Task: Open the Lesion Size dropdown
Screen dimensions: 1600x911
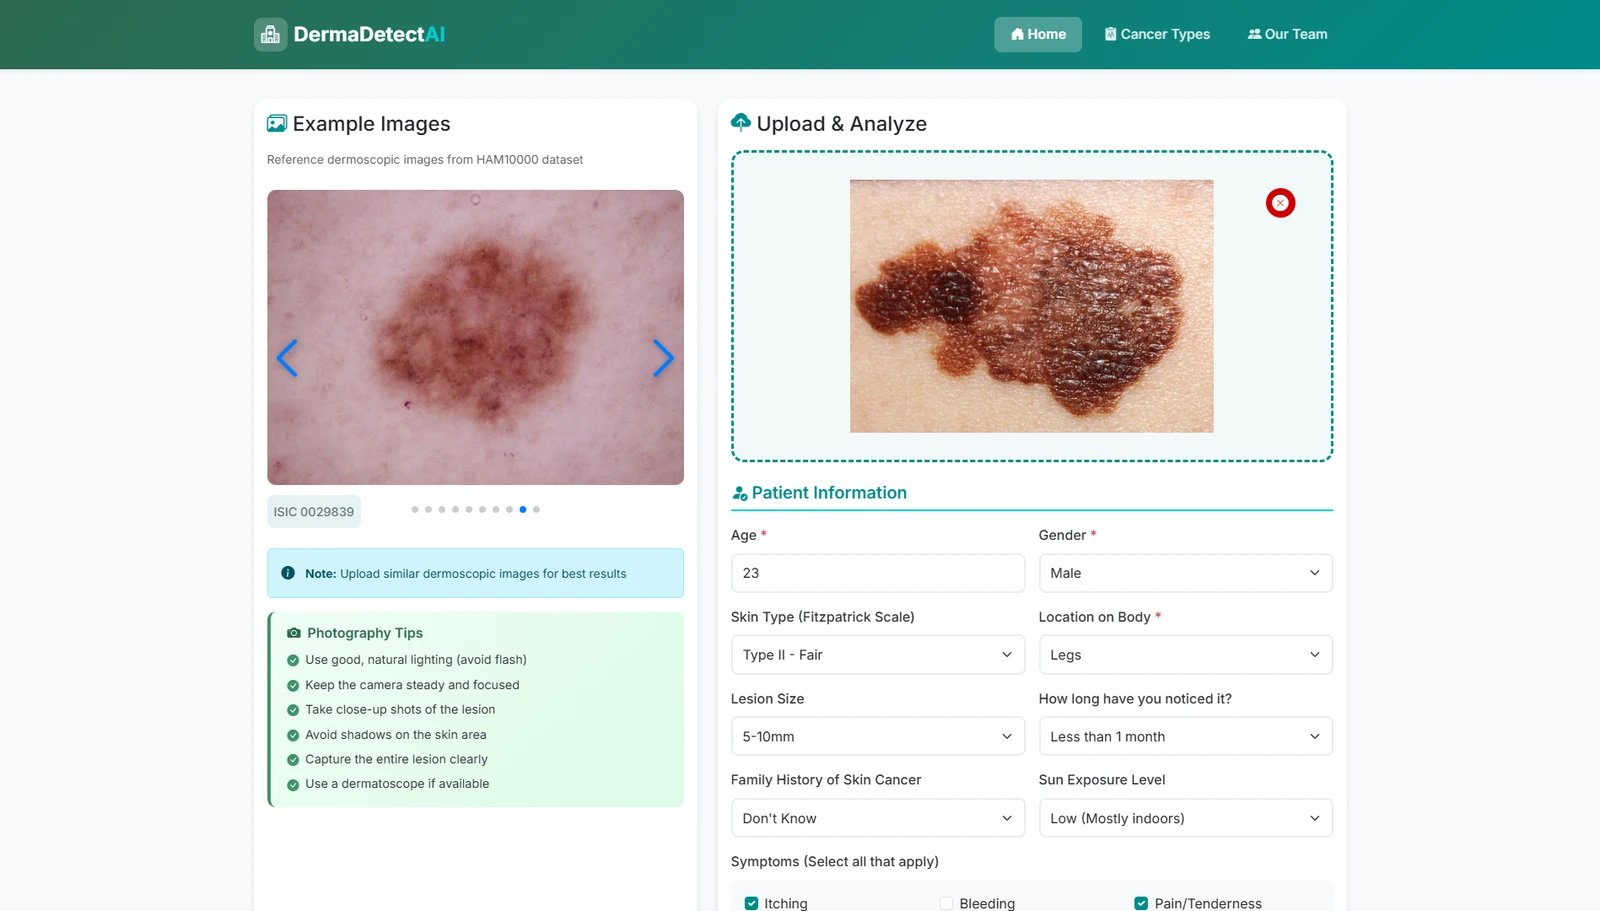Action: [877, 737]
